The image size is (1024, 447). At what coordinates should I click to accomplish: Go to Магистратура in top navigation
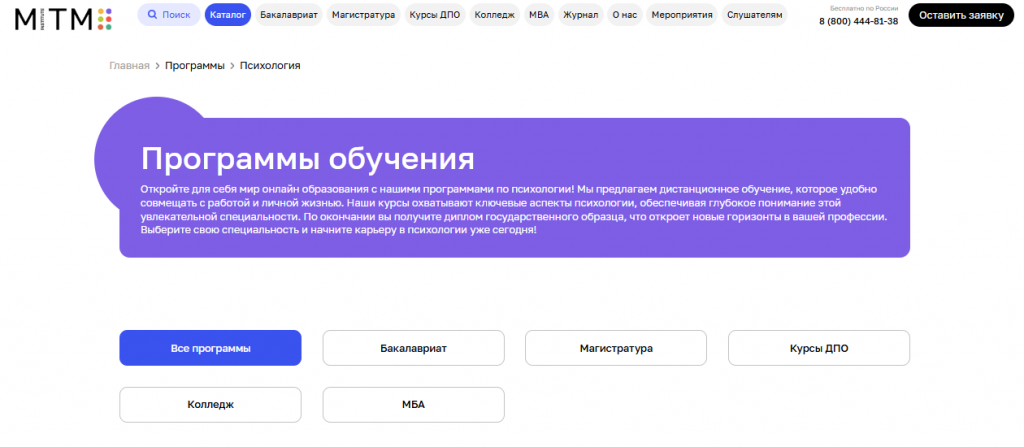(x=363, y=14)
